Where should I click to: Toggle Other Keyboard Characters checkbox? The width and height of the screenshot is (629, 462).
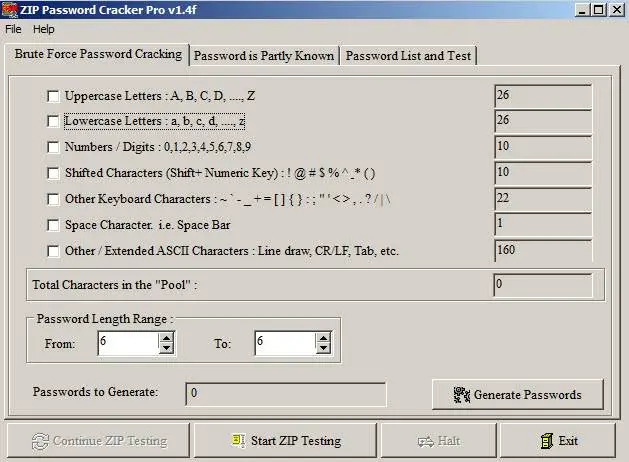pyautogui.click(x=53, y=199)
